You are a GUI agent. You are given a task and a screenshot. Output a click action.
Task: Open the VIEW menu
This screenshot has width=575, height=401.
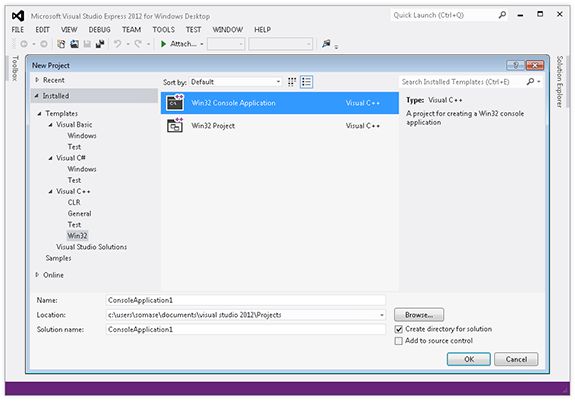(69, 30)
